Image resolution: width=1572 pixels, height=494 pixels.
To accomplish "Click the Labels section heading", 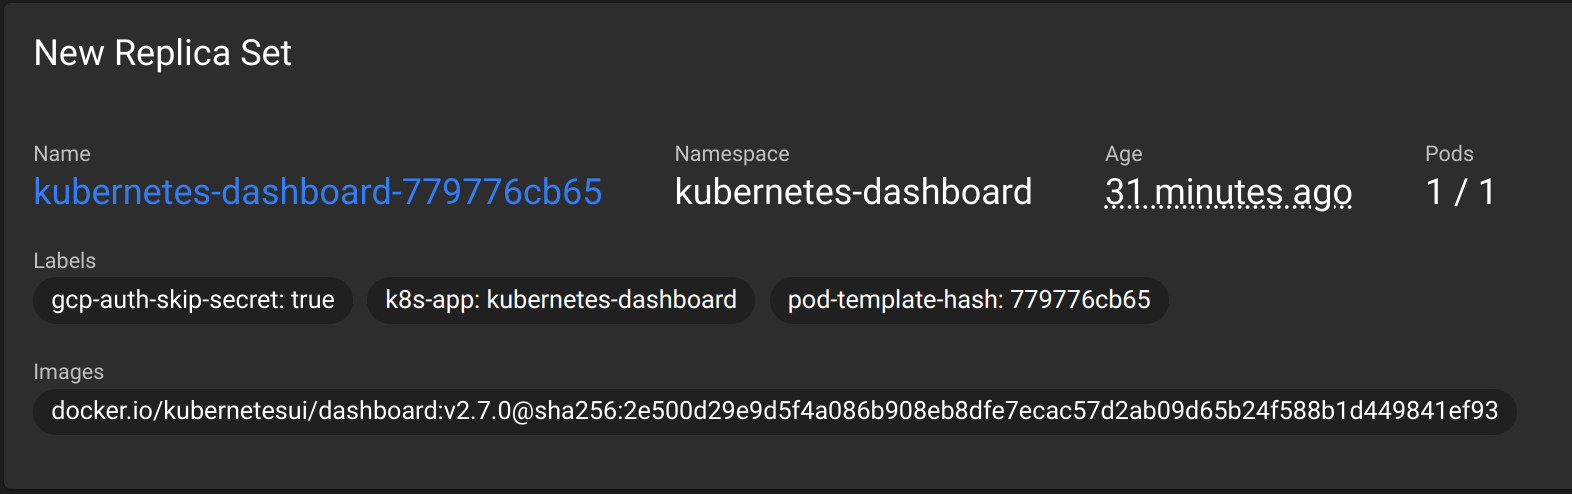I will pyautogui.click(x=65, y=261).
